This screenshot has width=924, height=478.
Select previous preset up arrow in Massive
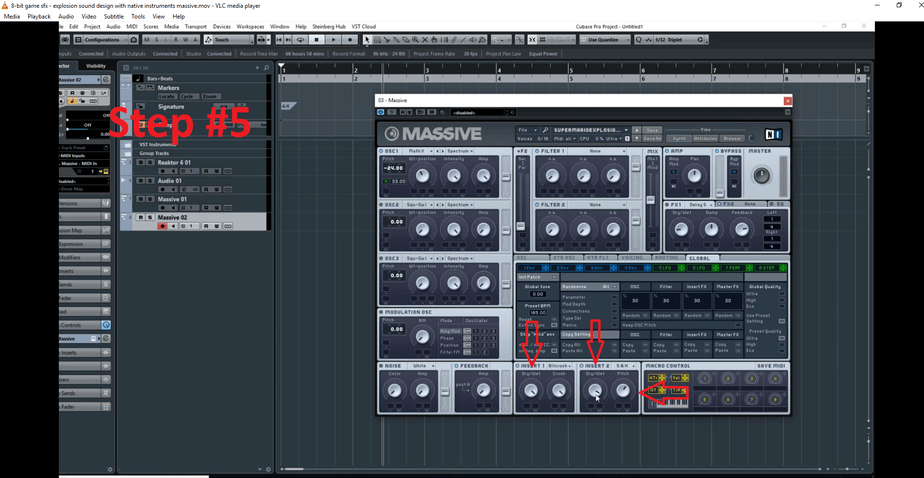click(636, 130)
